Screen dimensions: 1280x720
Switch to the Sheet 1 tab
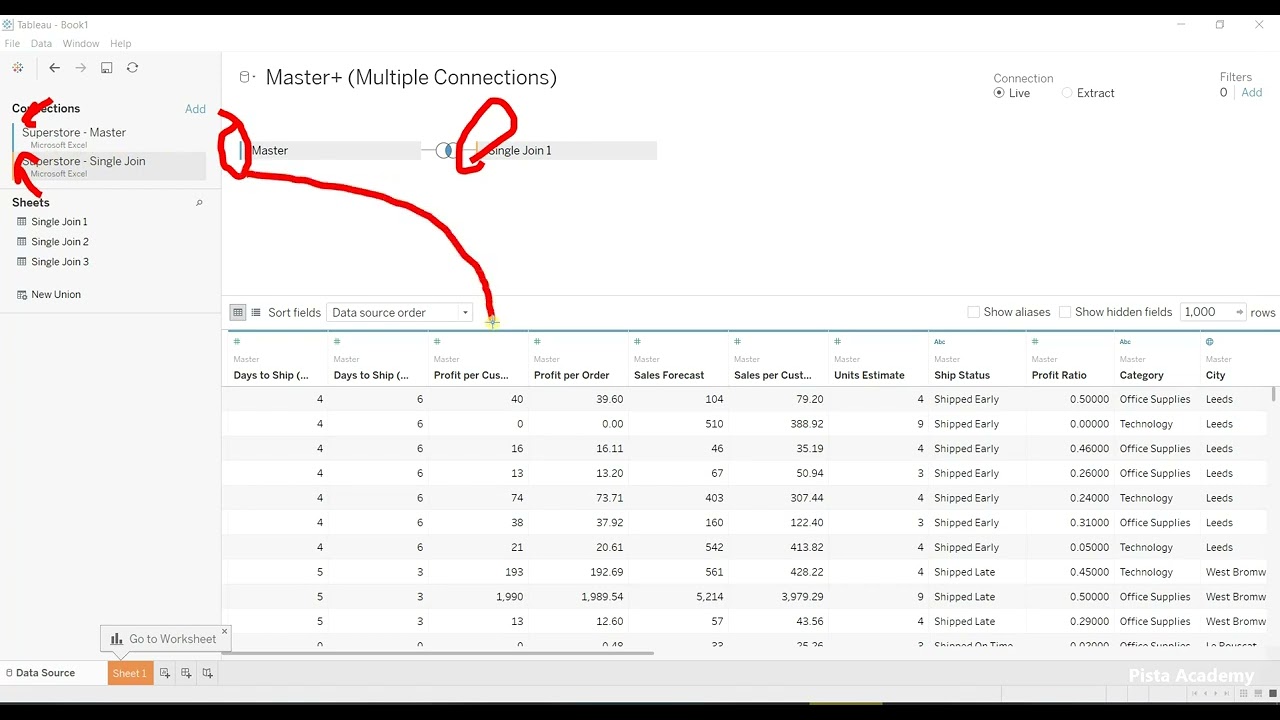click(x=130, y=673)
